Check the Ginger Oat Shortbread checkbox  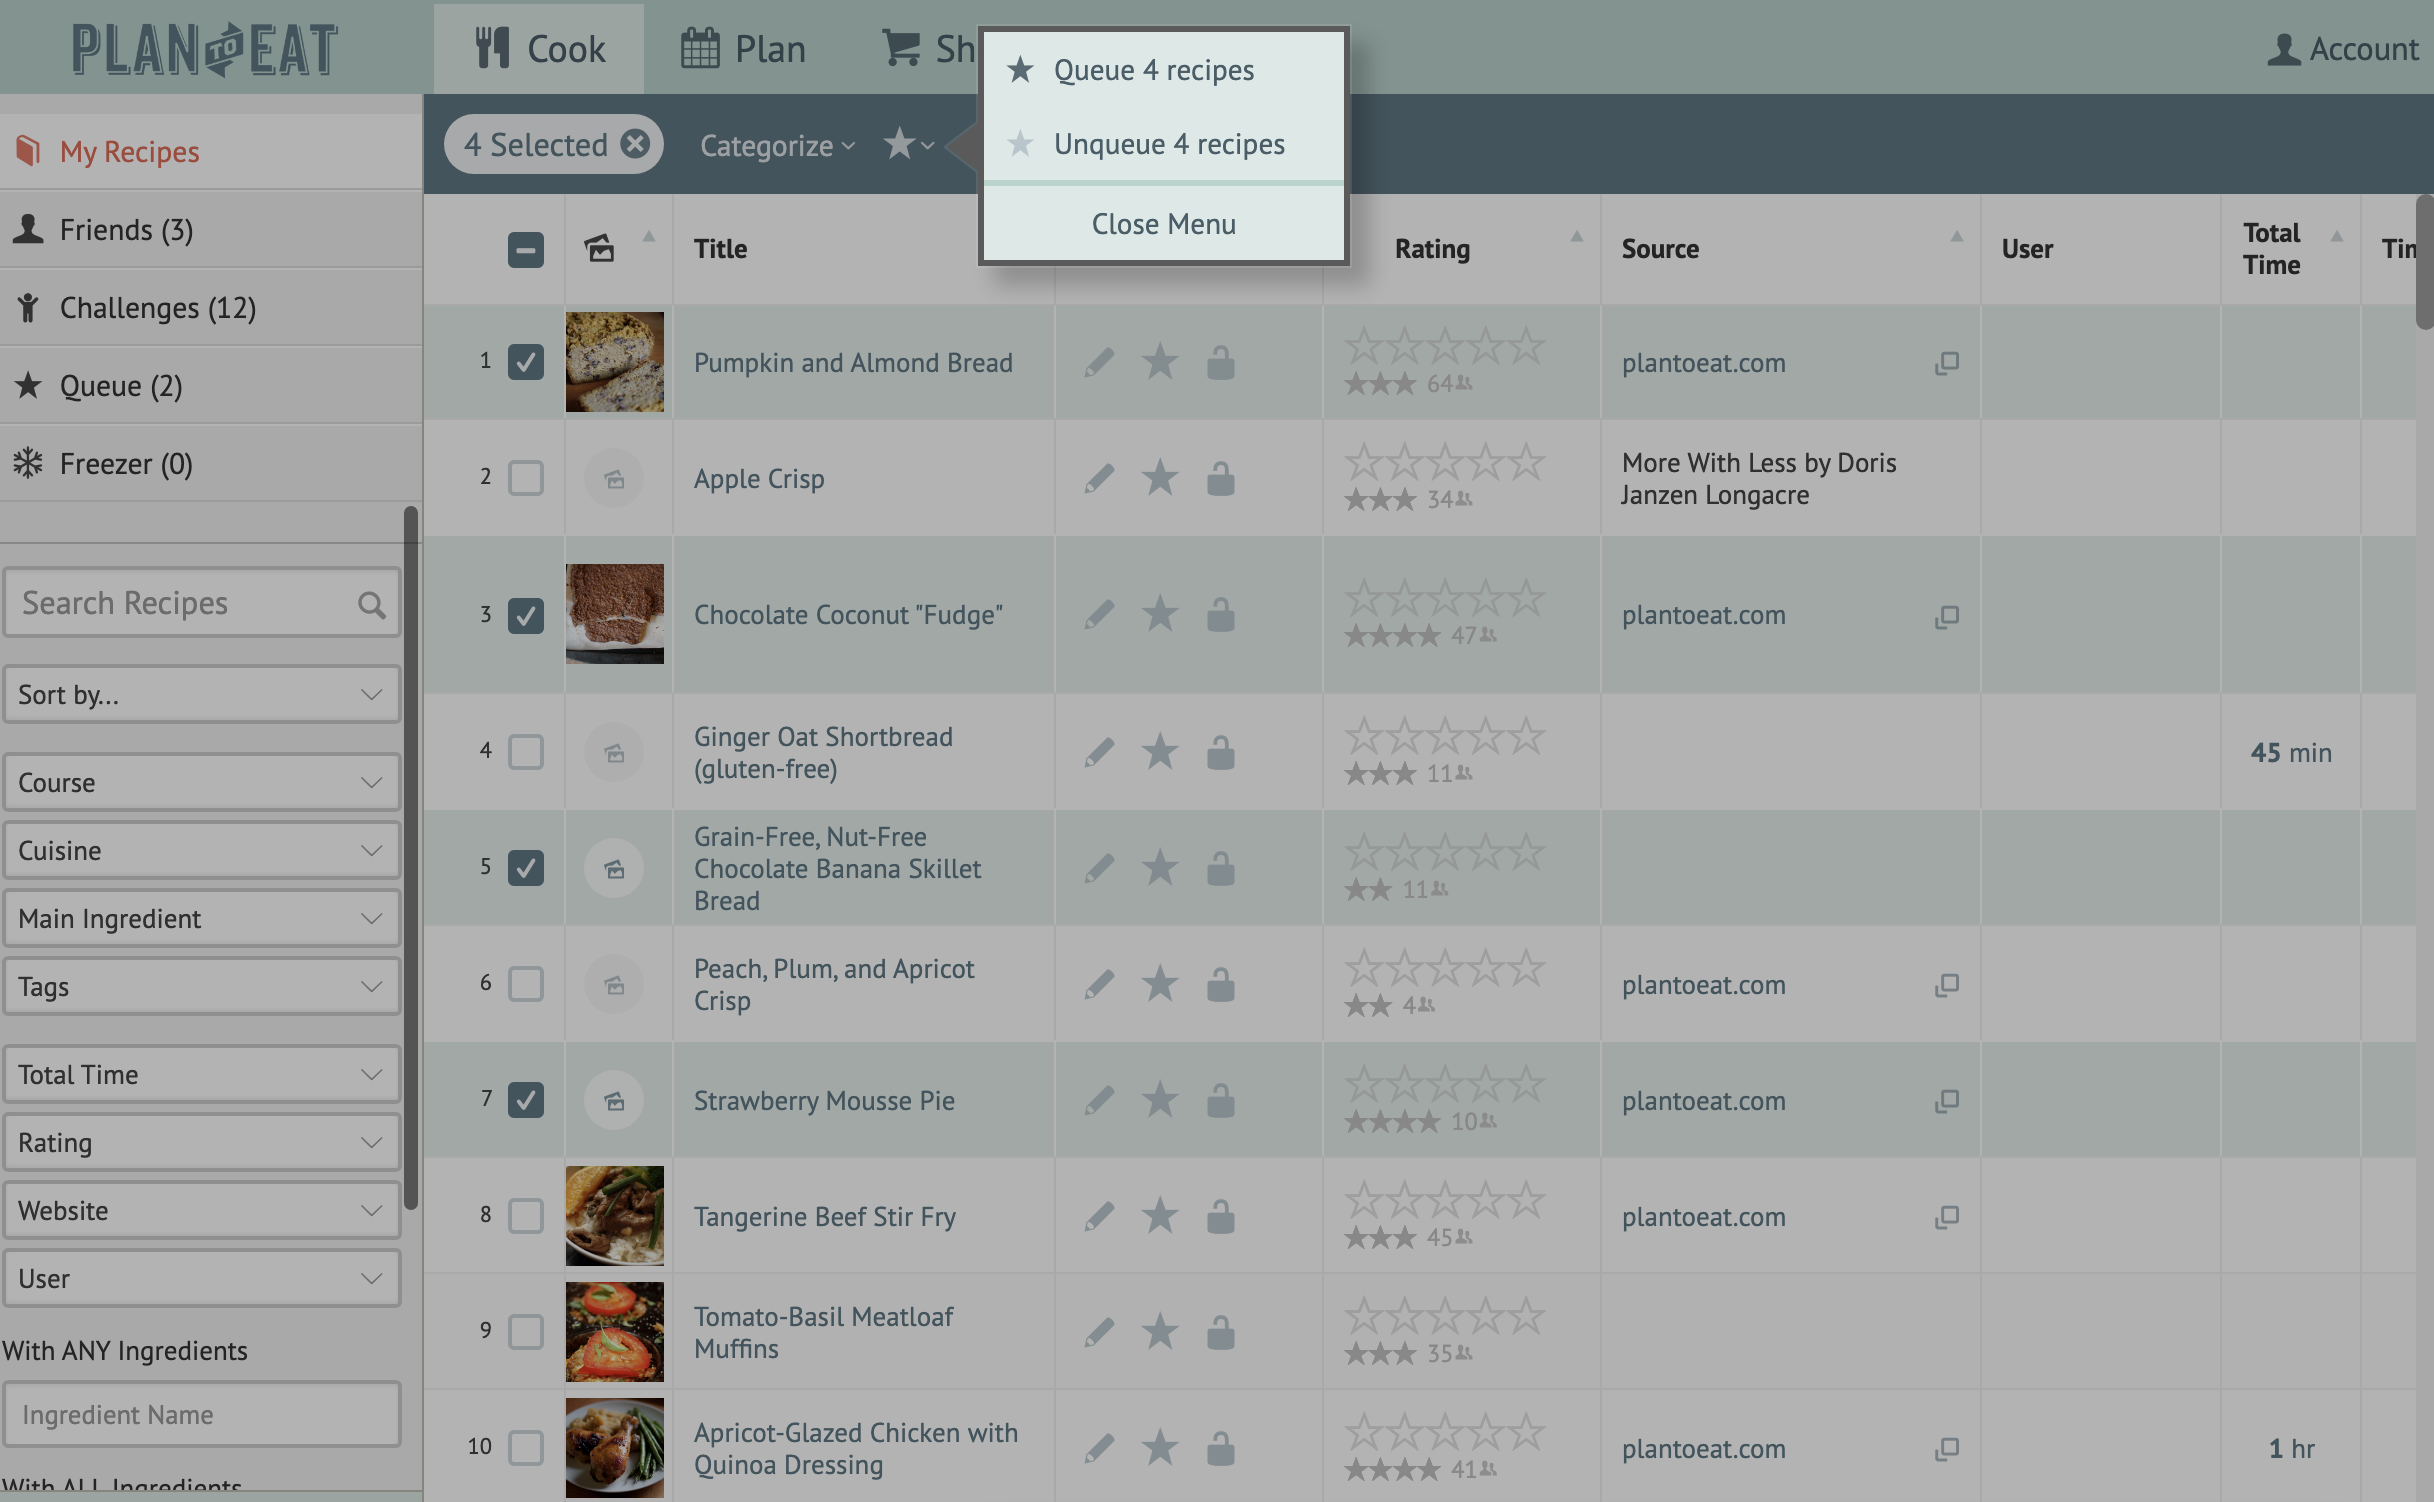pyautogui.click(x=526, y=751)
